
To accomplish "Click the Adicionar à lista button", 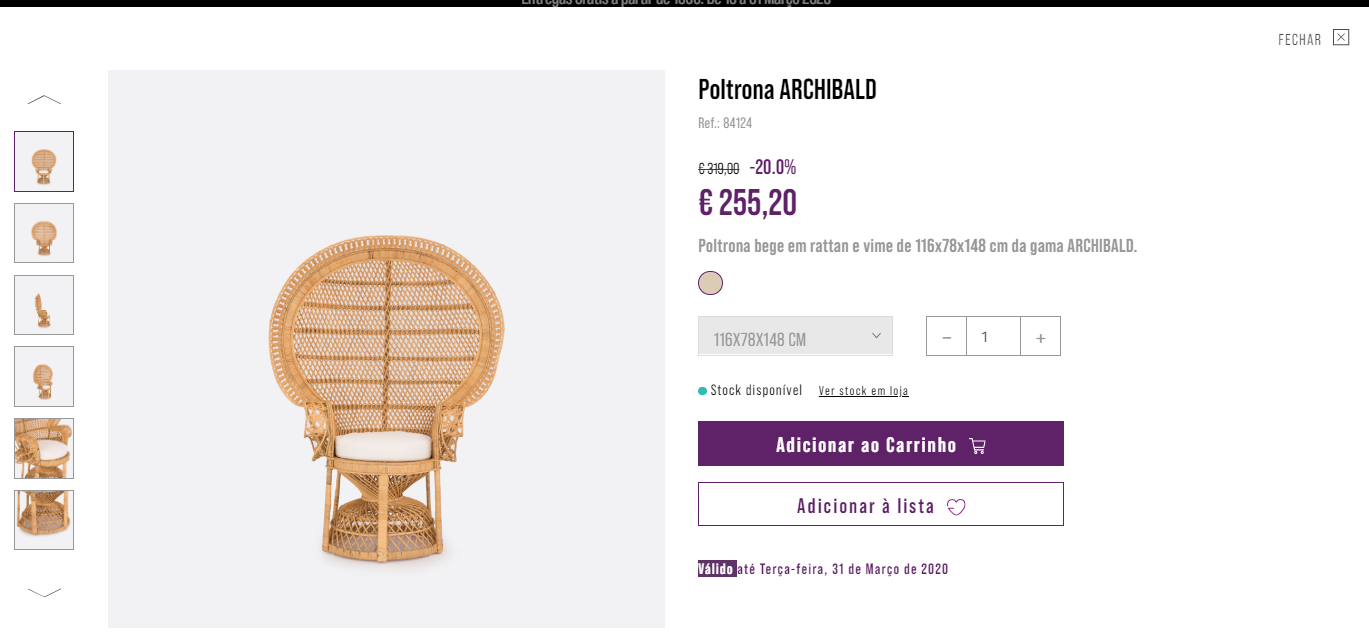I will click(866, 504).
